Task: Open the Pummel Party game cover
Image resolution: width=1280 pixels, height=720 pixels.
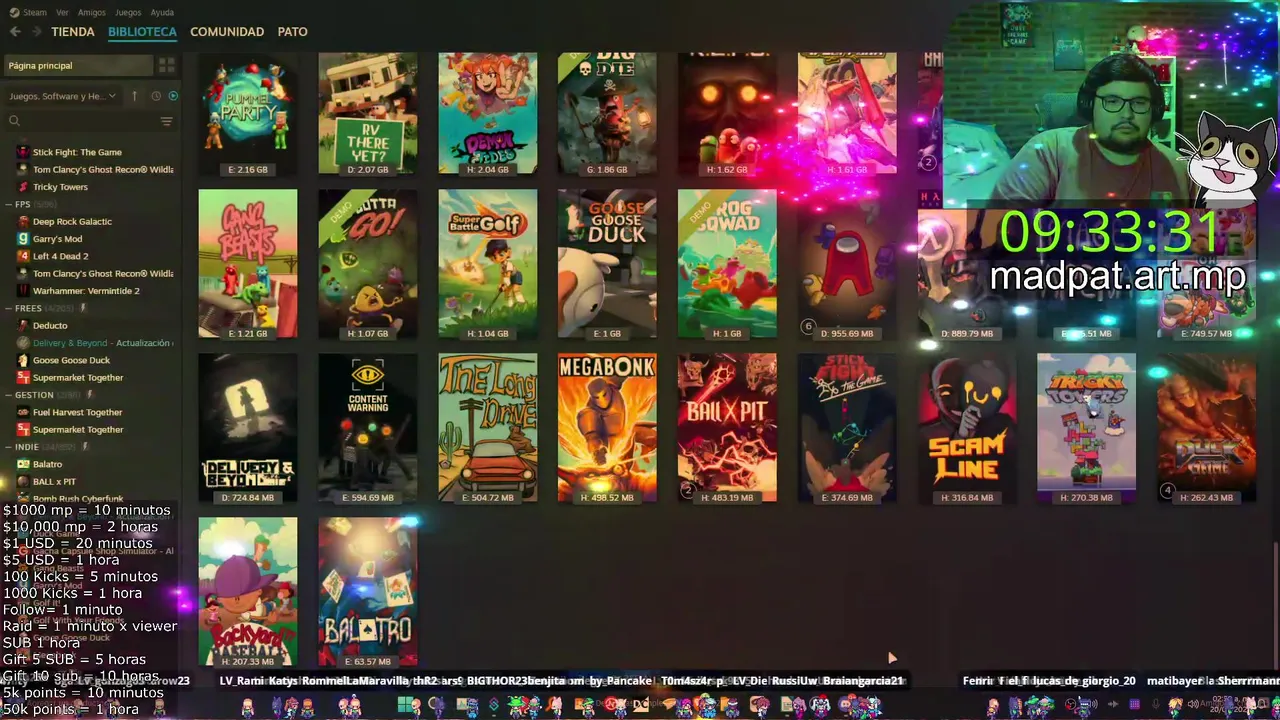Action: click(x=248, y=113)
